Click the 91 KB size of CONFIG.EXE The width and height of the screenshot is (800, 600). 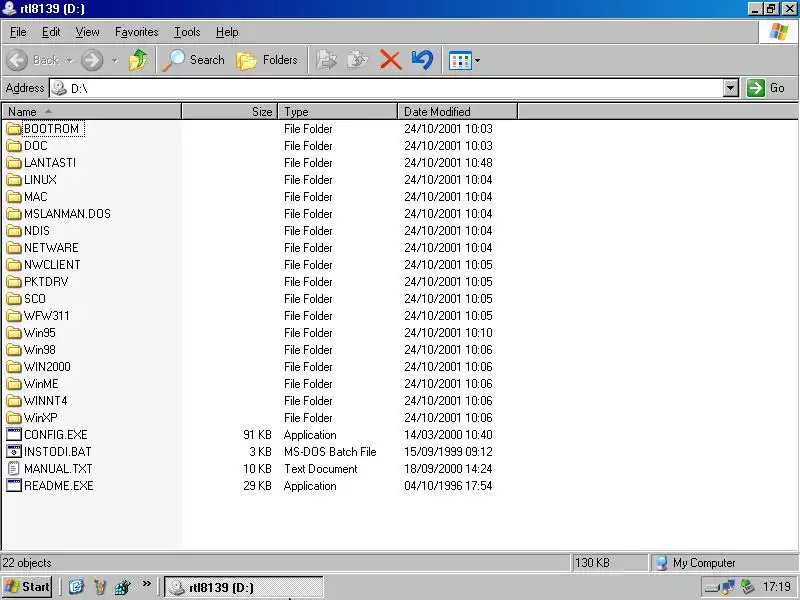pos(257,435)
